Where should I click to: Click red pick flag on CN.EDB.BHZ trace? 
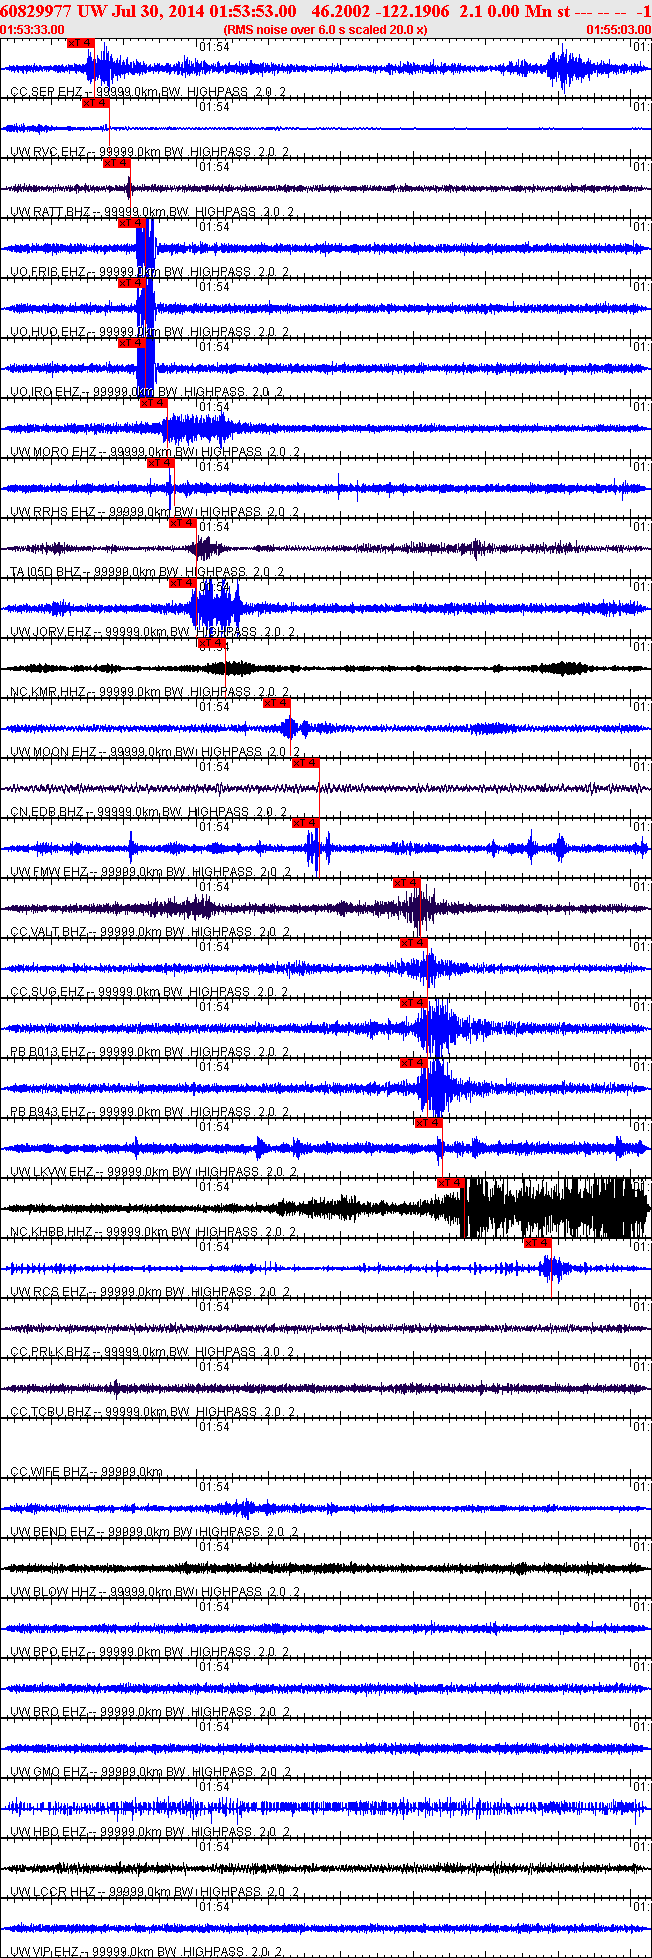306,763
